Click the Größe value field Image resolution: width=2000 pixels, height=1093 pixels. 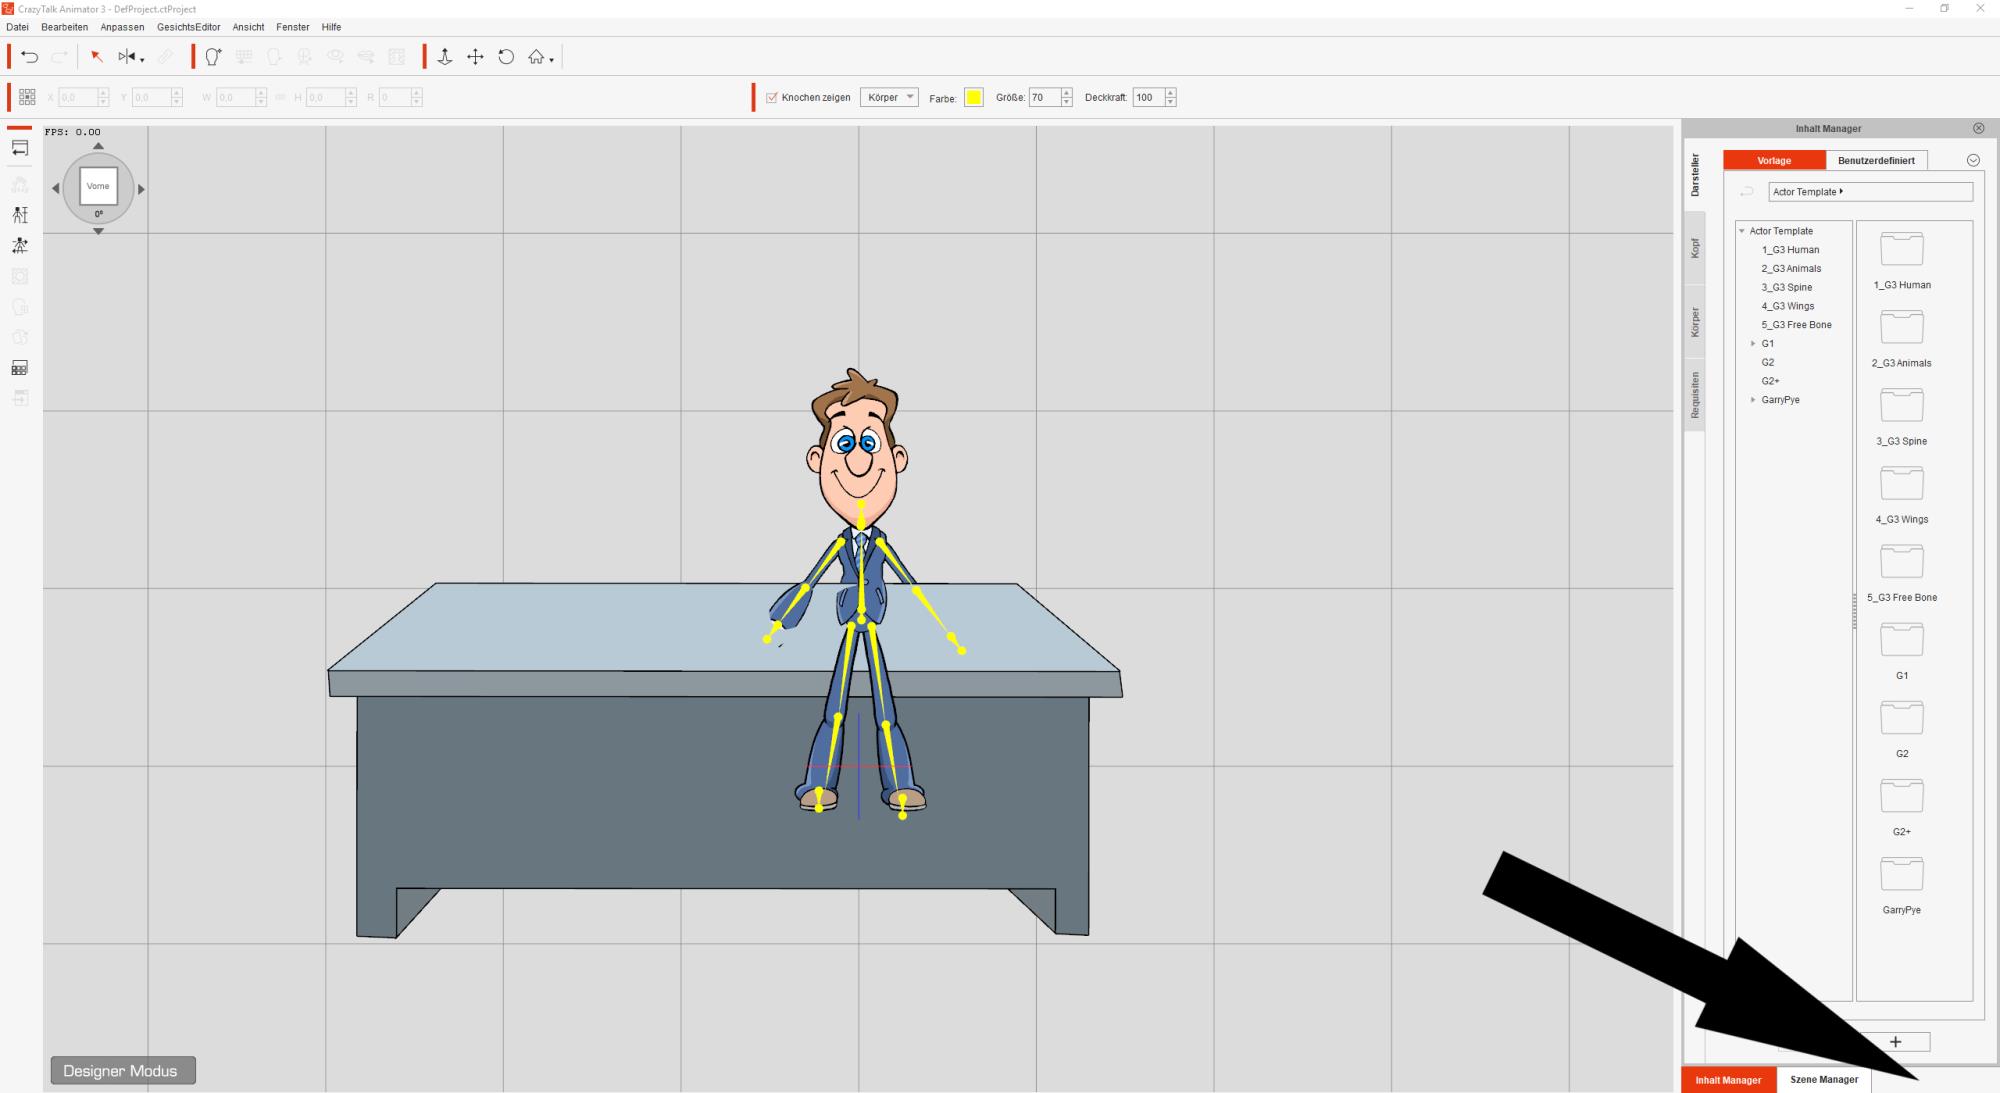tap(1044, 97)
